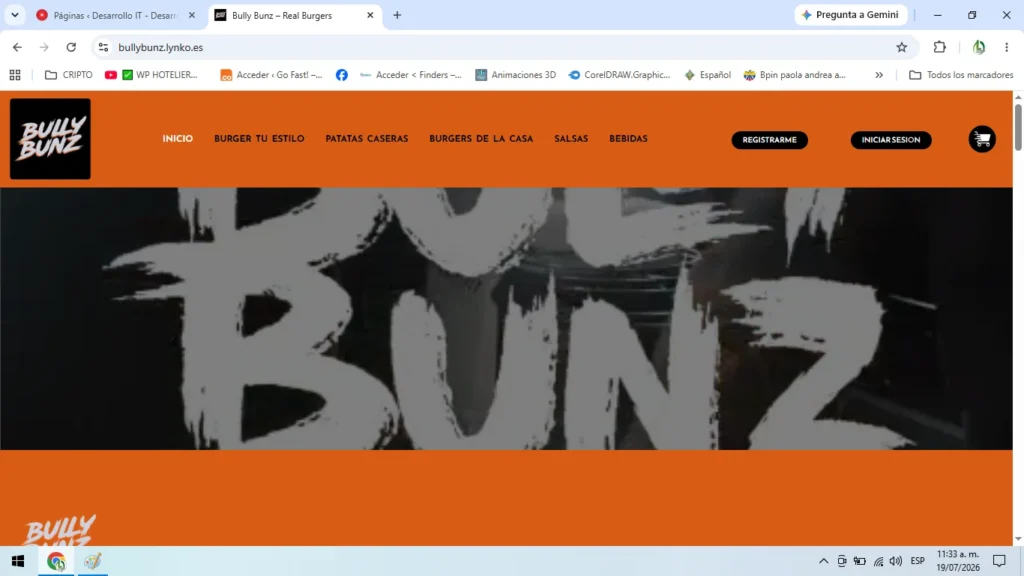The width and height of the screenshot is (1024, 576).
Task: Open the Acceder Go Fast bookmark
Action: (272, 75)
